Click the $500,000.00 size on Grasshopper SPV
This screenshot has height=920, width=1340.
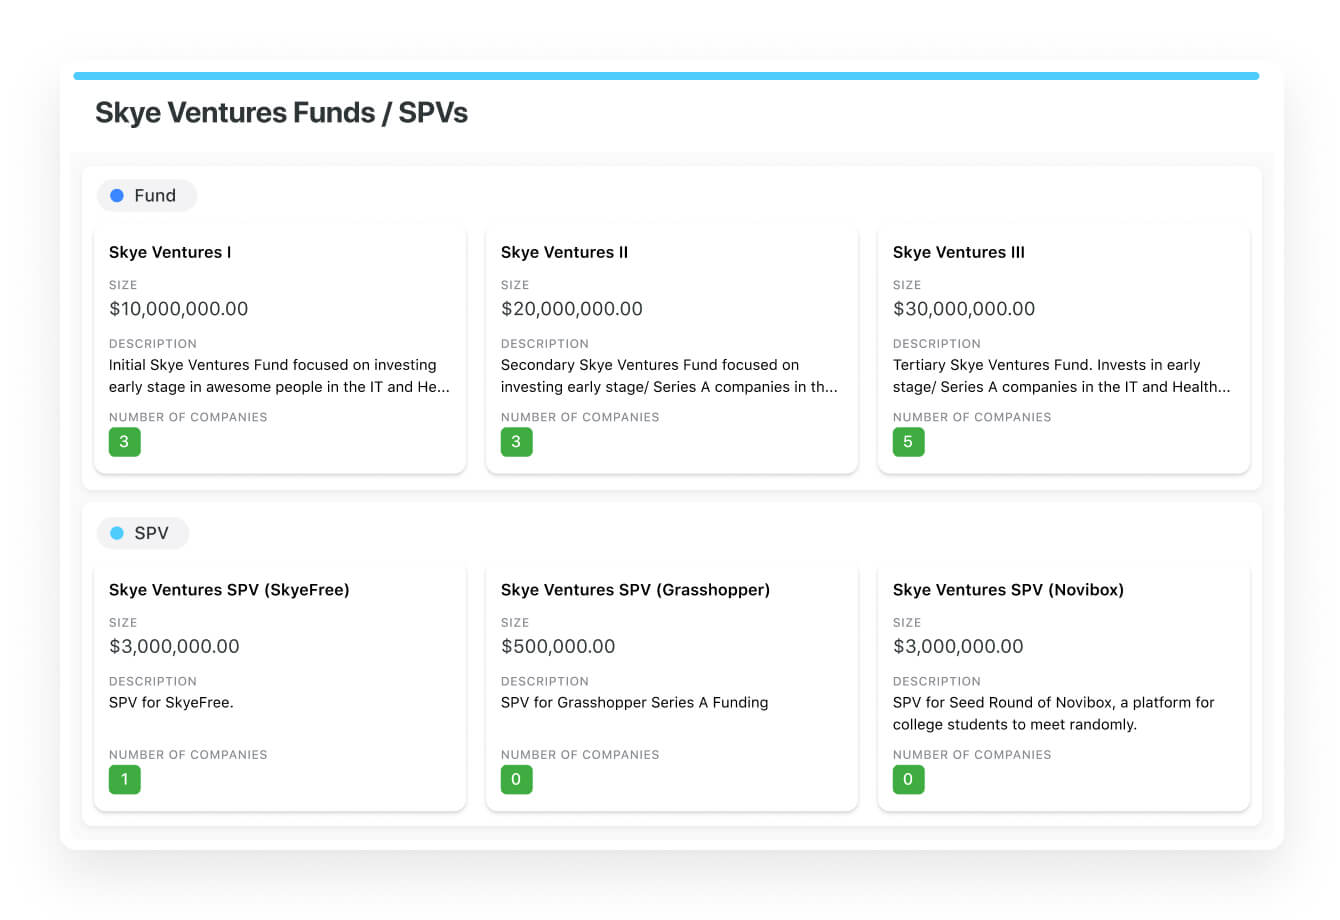click(558, 647)
